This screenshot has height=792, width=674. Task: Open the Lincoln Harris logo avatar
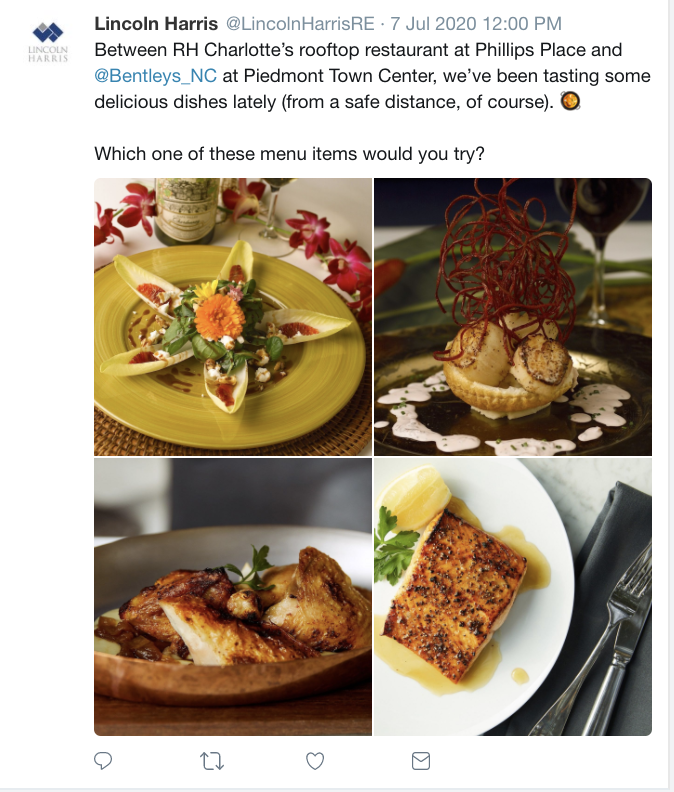click(47, 43)
